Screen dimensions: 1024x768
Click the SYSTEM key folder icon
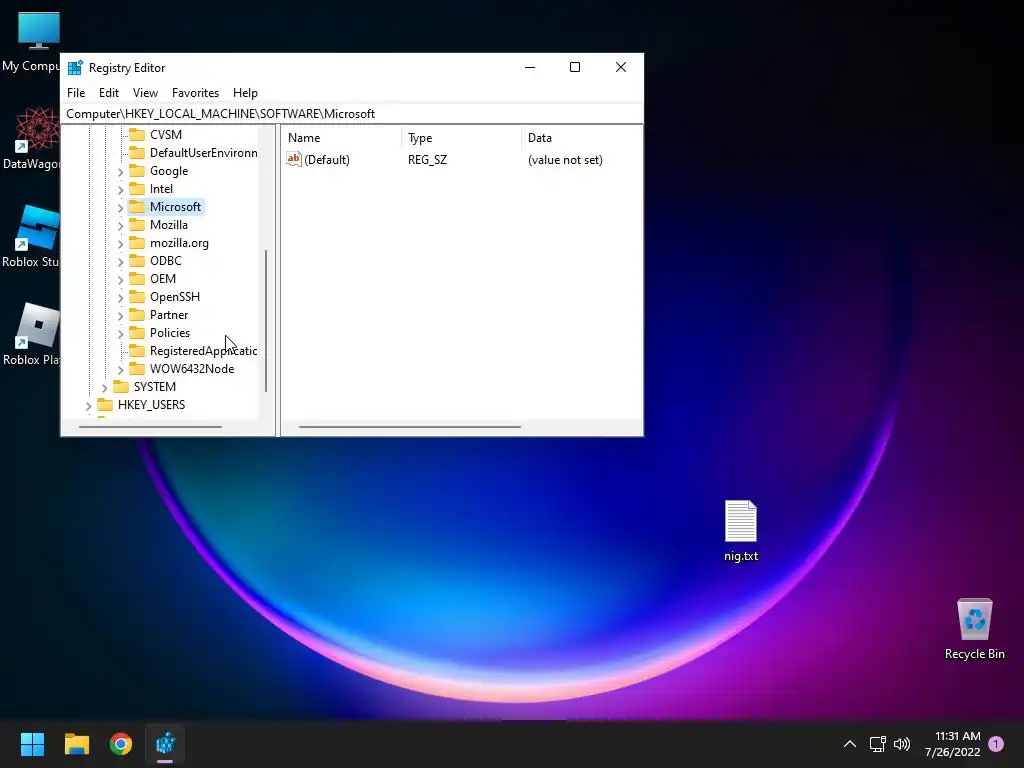tap(121, 387)
